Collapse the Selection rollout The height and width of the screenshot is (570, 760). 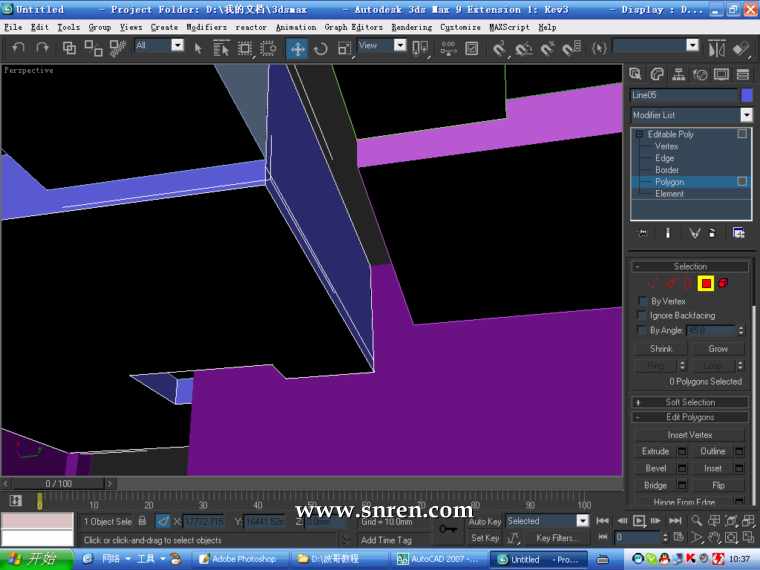pos(690,267)
